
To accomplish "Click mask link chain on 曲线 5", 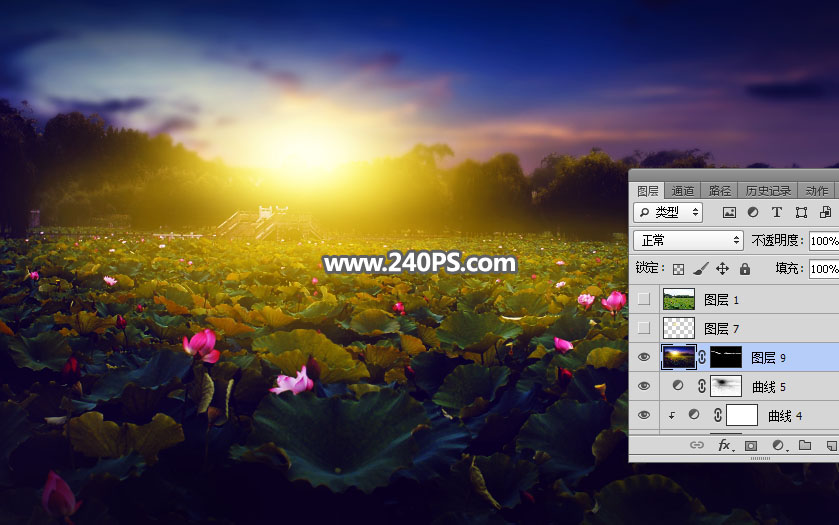I will point(701,386).
